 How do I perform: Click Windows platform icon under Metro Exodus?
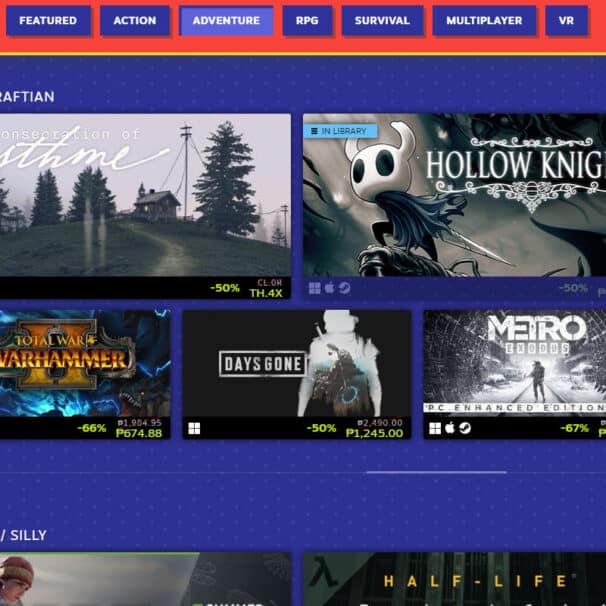coord(435,428)
